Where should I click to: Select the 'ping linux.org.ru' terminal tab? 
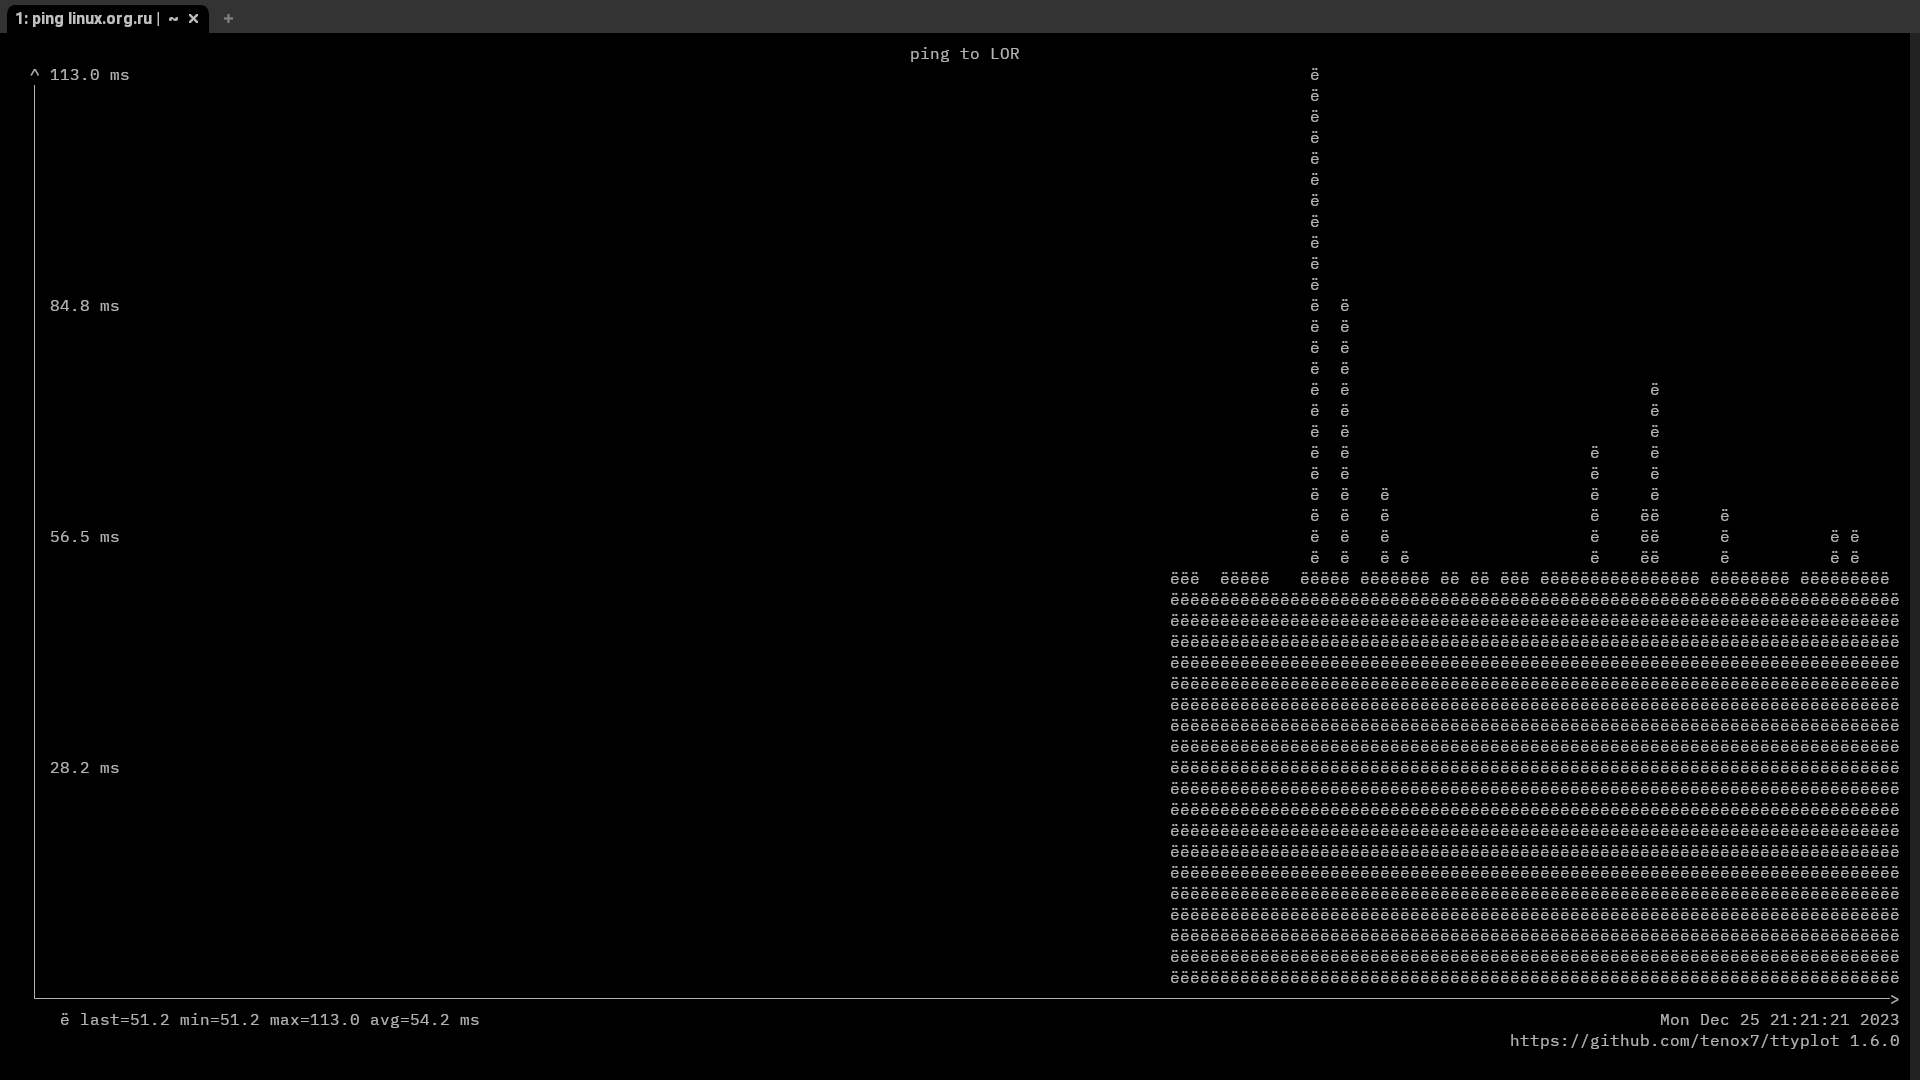pyautogui.click(x=107, y=18)
